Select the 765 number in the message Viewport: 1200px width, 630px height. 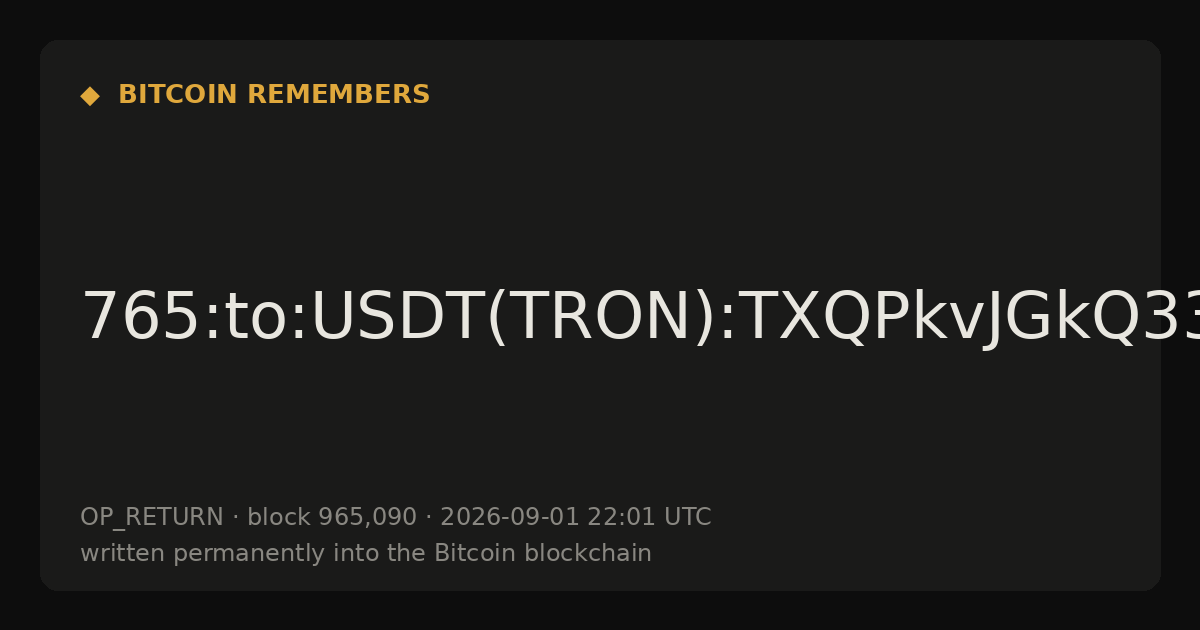click(x=141, y=318)
